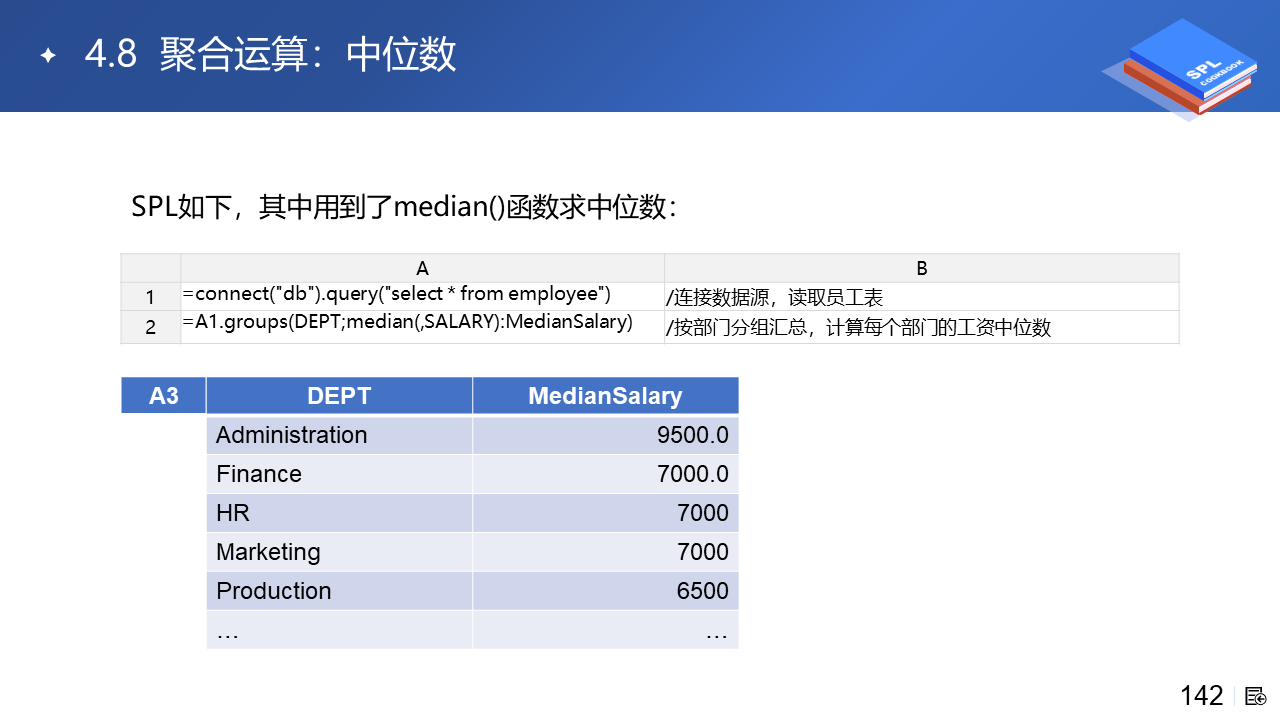Viewport: 1280px width, 720px height.
Task: Click the page number 142
Action: click(x=1201, y=696)
